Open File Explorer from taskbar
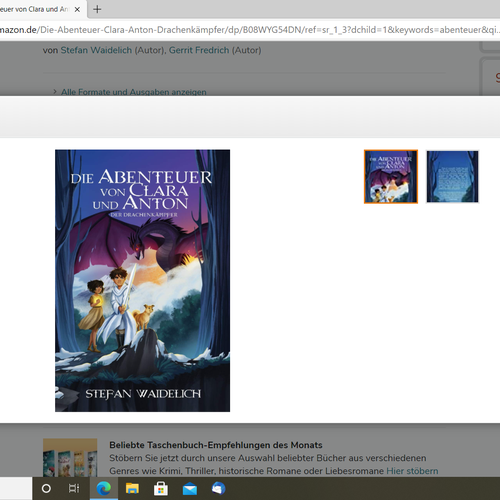The height and width of the screenshot is (500, 500). pos(132,489)
